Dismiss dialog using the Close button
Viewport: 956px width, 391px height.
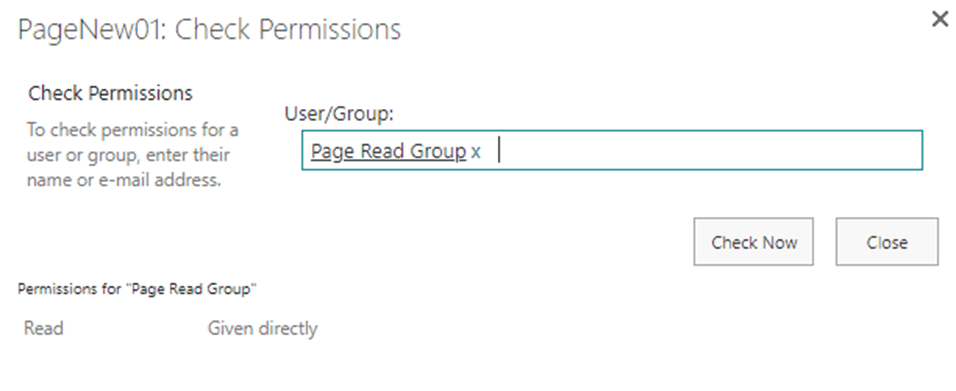886,242
